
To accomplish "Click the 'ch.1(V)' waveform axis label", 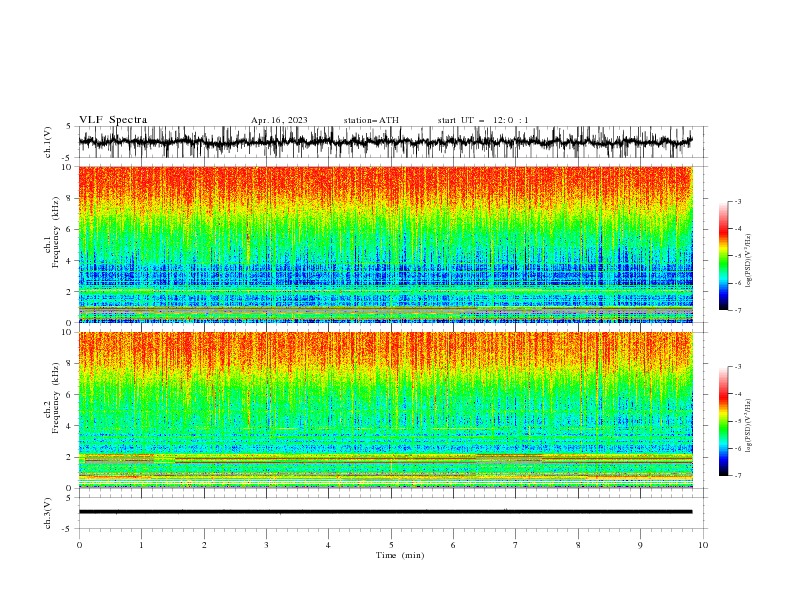I will coord(48,142).
